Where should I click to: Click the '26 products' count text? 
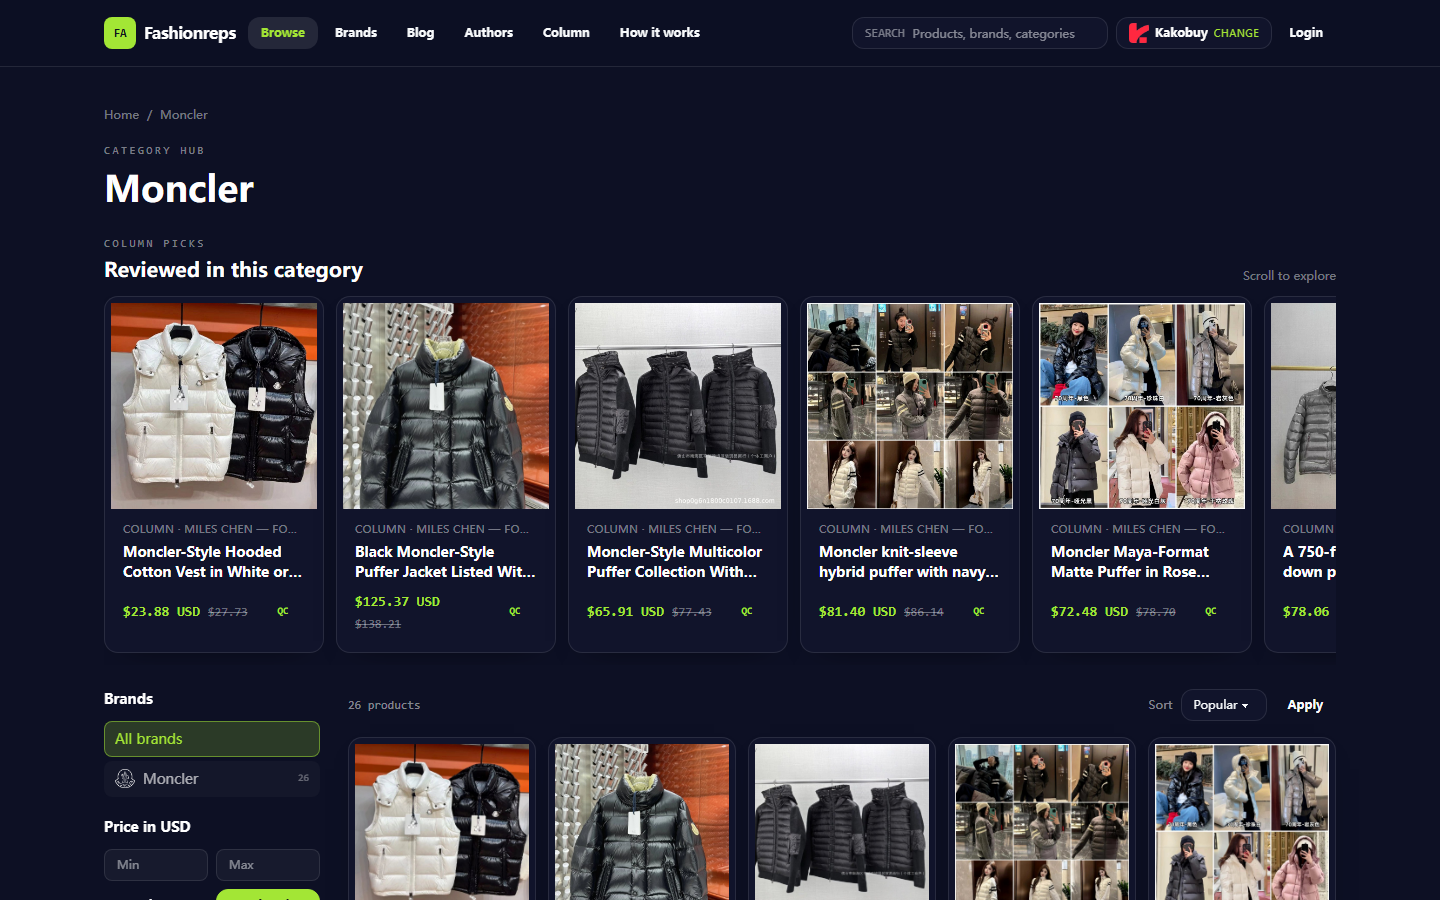tap(384, 705)
